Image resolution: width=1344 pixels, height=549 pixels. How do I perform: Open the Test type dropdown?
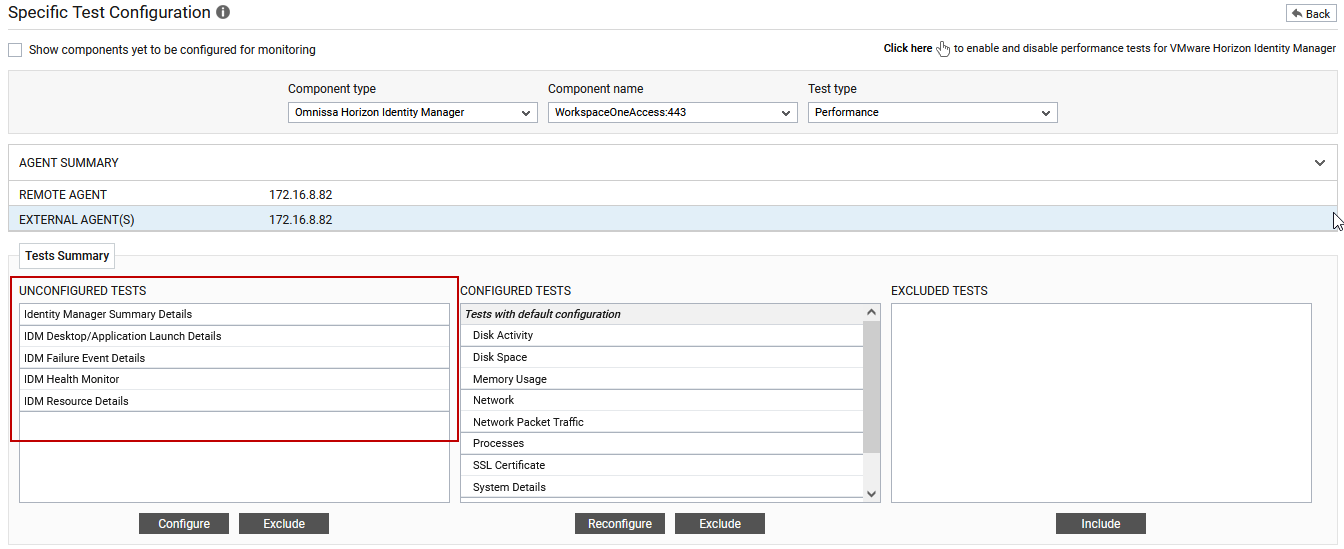(x=933, y=113)
